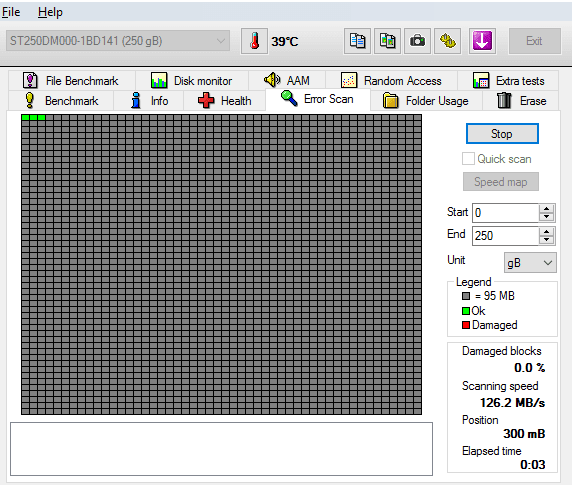572x485 pixels.
Task: Increase the Start value with up arrow
Action: click(546, 209)
